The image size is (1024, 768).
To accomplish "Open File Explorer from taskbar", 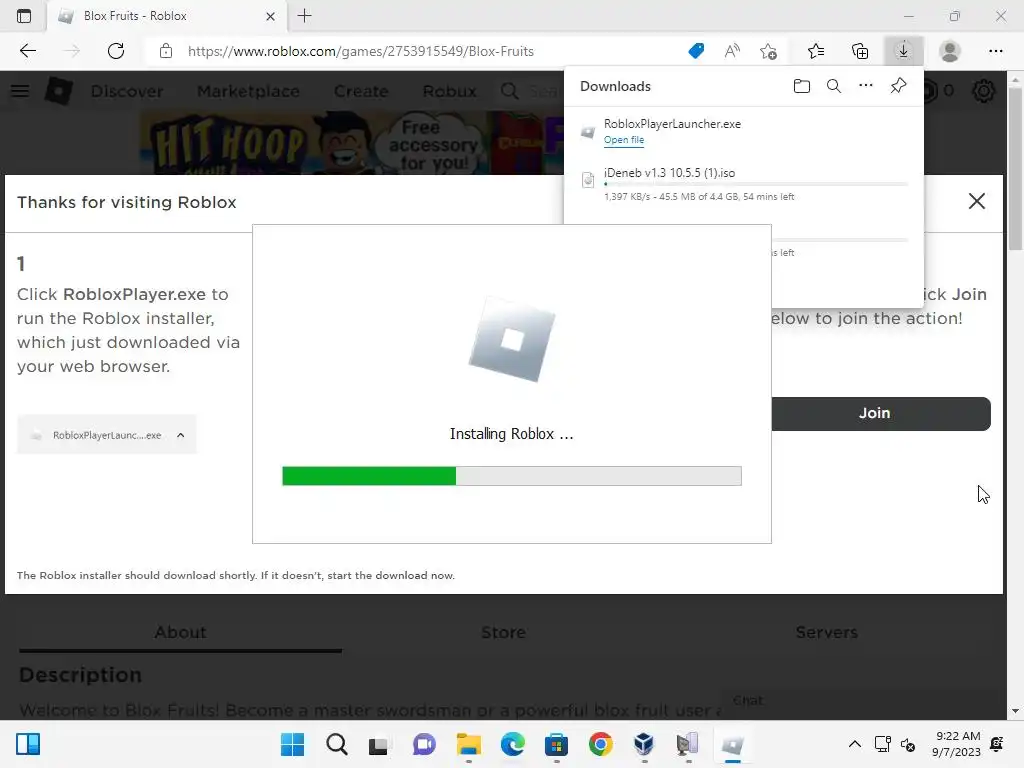I will pyautogui.click(x=468, y=744).
